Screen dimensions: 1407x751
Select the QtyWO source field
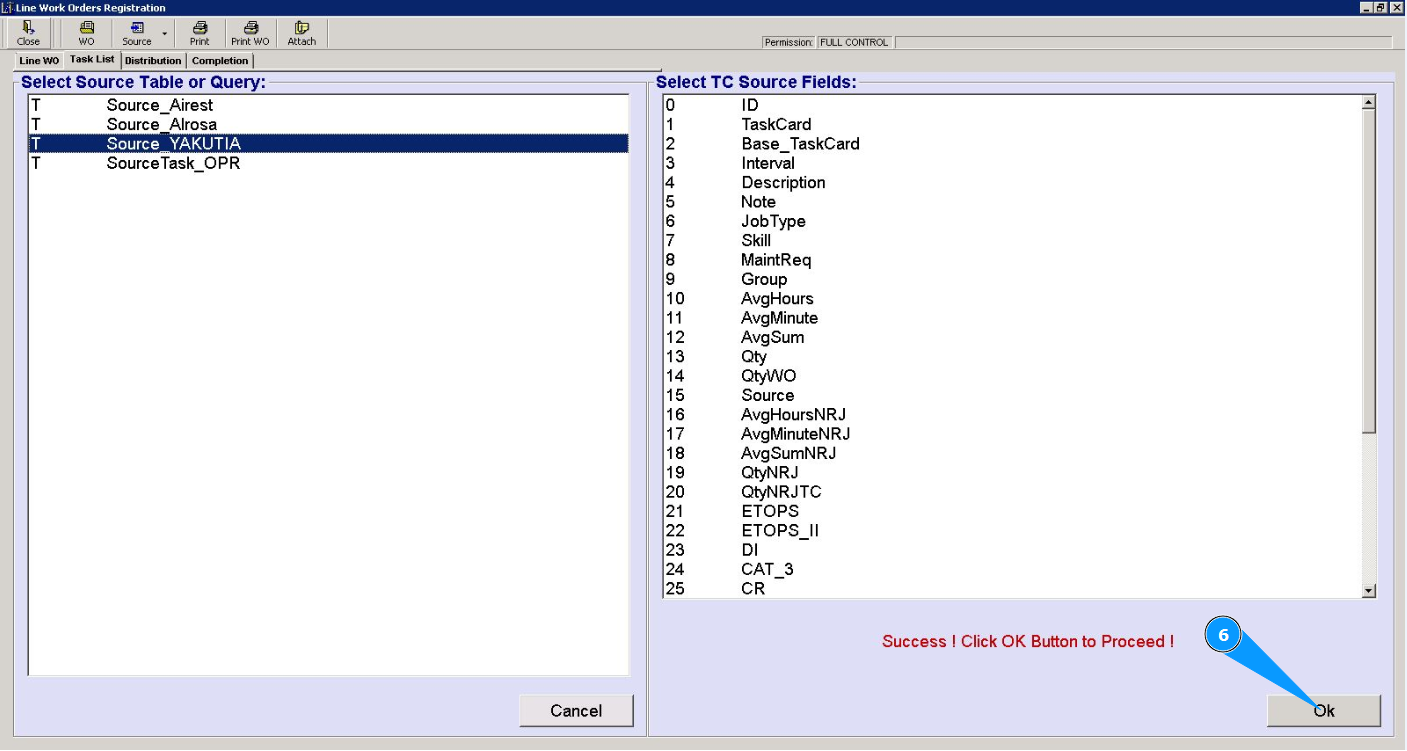pyautogui.click(x=1011, y=376)
